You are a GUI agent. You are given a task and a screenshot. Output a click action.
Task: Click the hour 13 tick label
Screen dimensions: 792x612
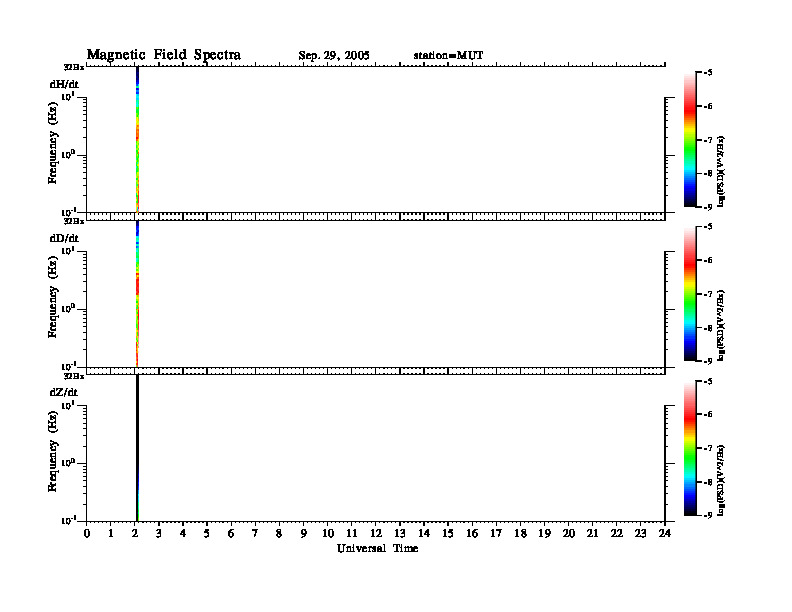point(400,533)
